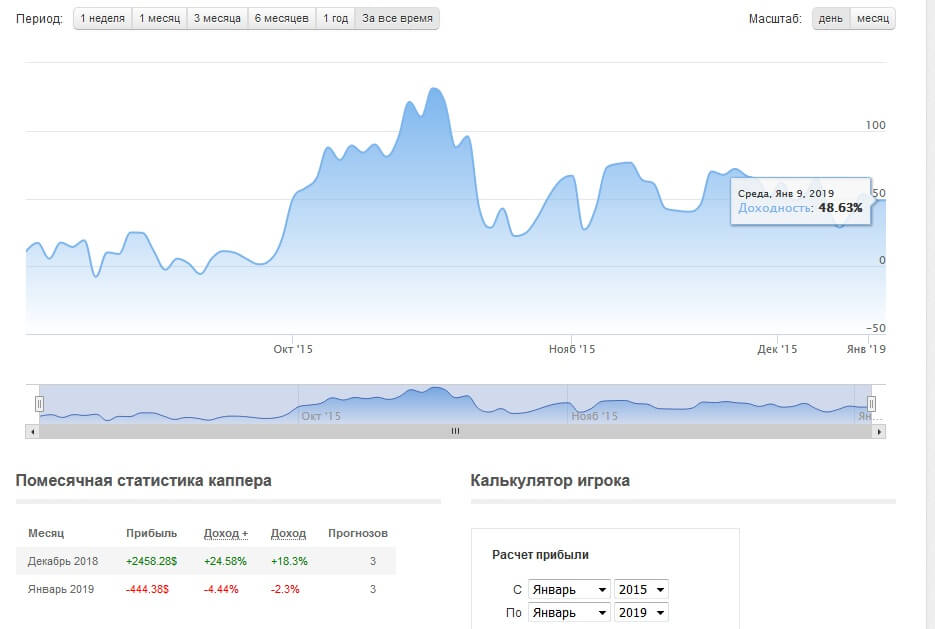Click the Прогнозов column header
Image resolution: width=935 pixels, height=629 pixels.
358,534
